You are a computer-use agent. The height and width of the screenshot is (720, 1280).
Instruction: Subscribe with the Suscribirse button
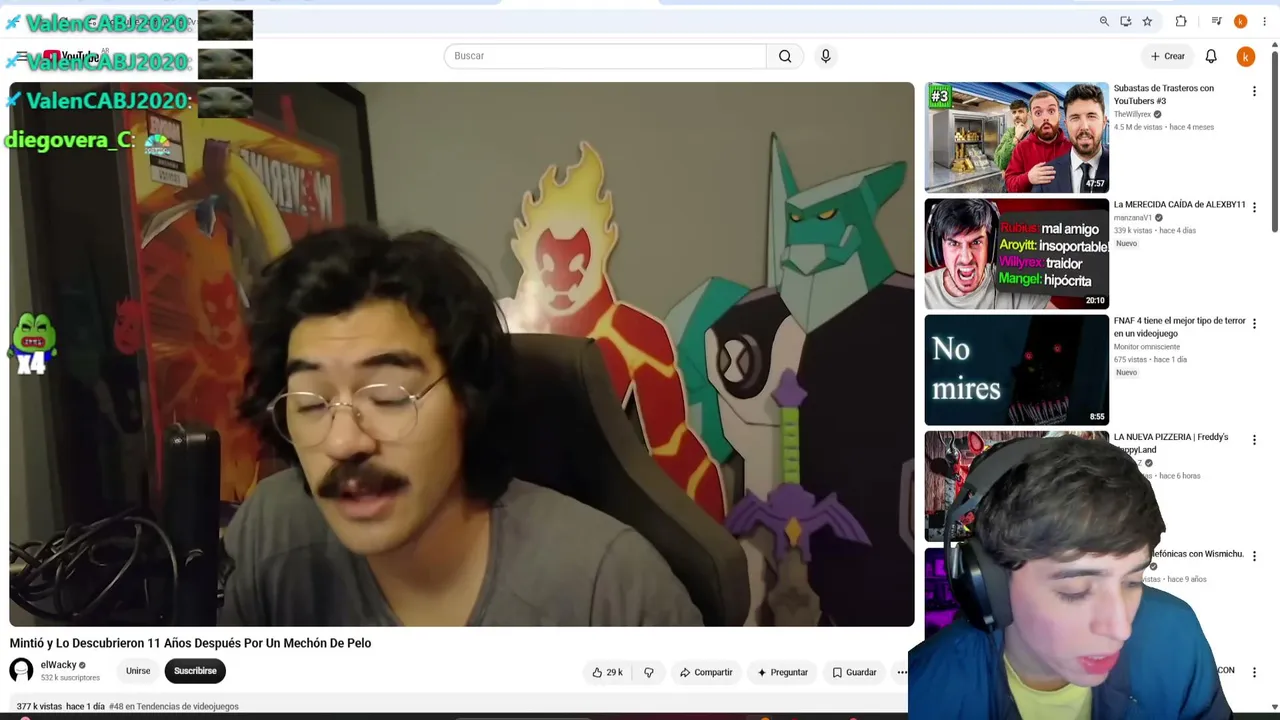coord(195,671)
